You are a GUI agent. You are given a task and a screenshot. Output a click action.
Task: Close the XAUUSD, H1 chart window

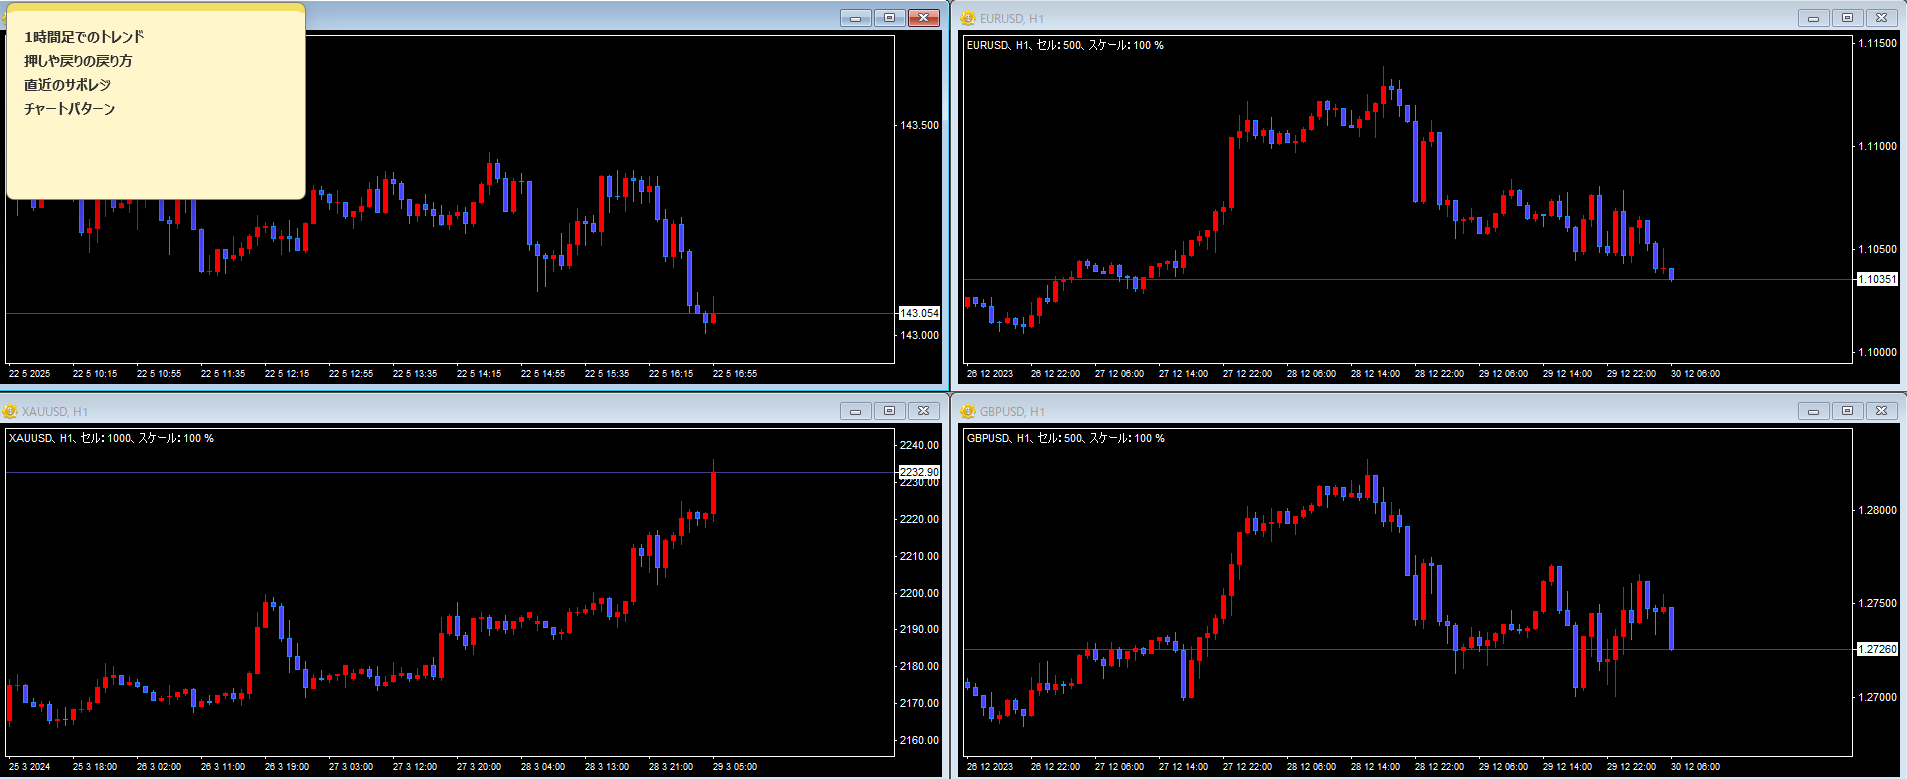tap(923, 411)
